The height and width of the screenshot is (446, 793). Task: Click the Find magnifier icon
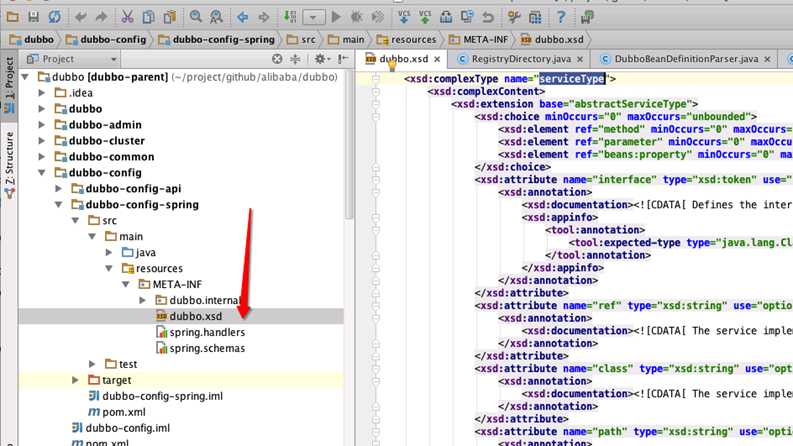[195, 17]
